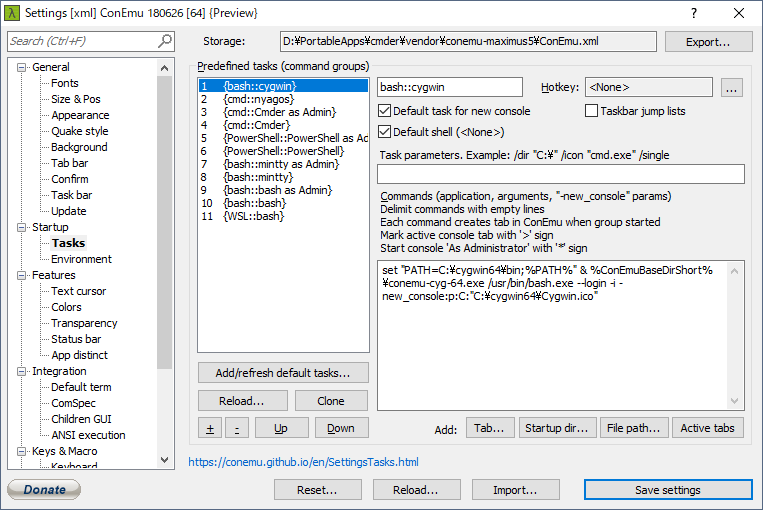Click the settings tree scrollbar down arrow
Screen dimensions: 763x510
(x=164, y=460)
